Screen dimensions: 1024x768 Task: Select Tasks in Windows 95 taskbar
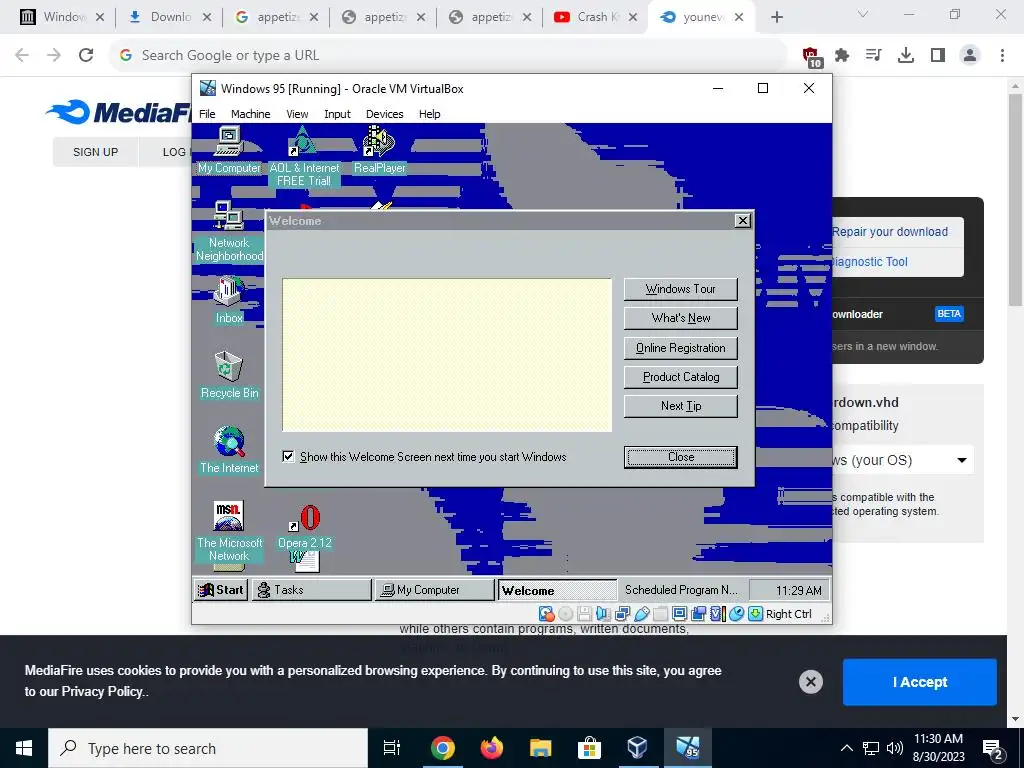pos(311,590)
